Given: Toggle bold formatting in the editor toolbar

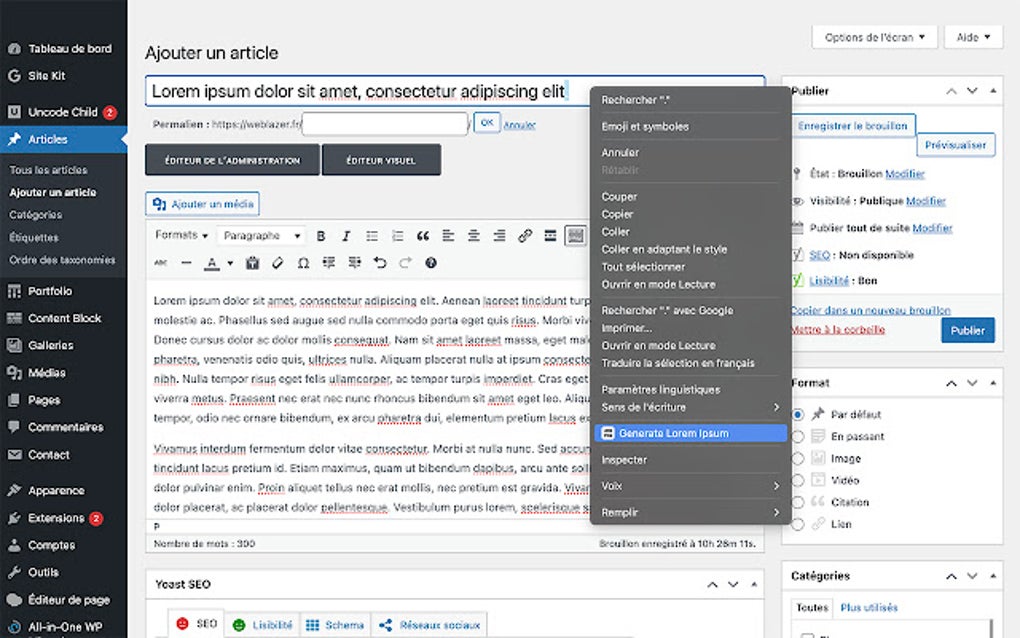Looking at the screenshot, I should [320, 236].
